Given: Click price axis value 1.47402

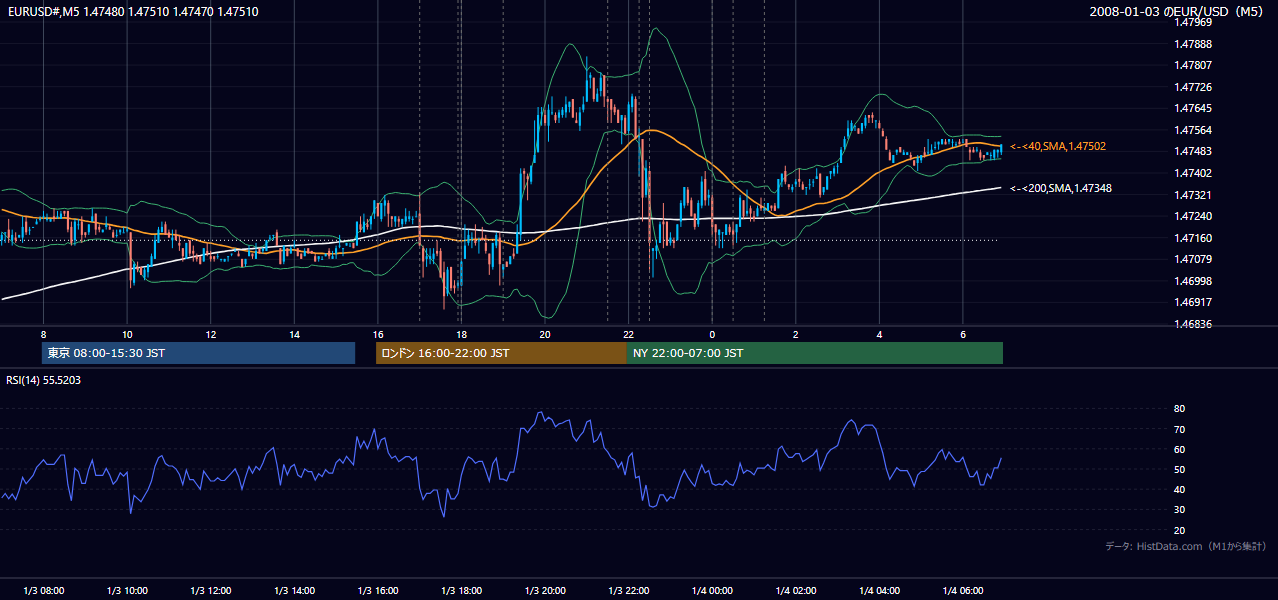Looking at the screenshot, I should click(x=1194, y=173).
